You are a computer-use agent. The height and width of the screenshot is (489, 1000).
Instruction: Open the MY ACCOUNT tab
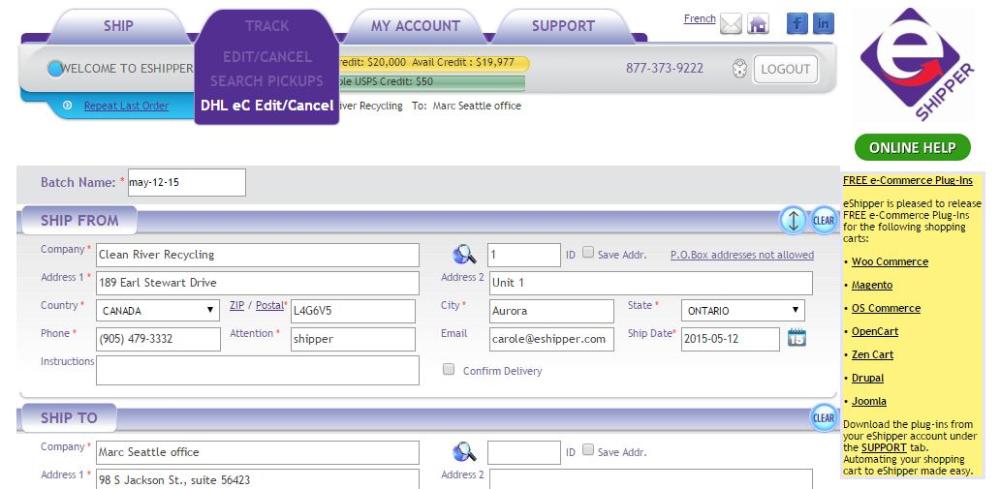click(415, 26)
